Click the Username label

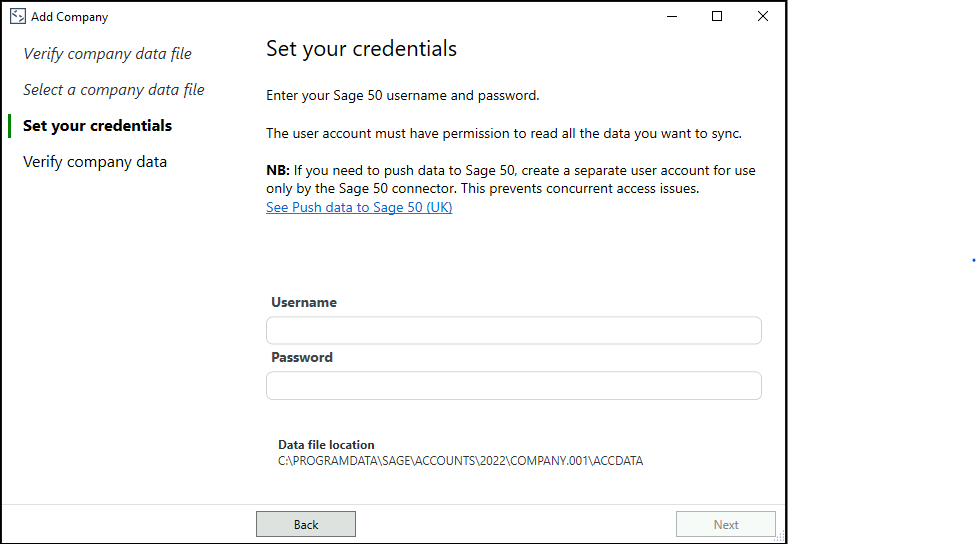click(x=304, y=302)
